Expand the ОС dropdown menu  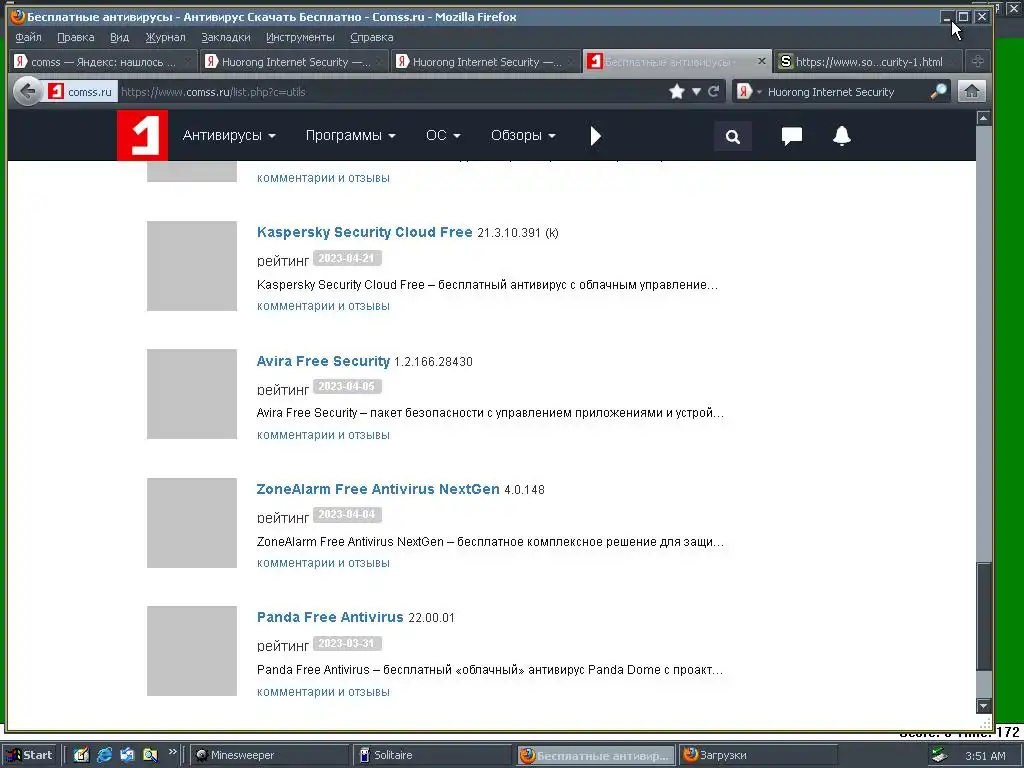click(443, 135)
